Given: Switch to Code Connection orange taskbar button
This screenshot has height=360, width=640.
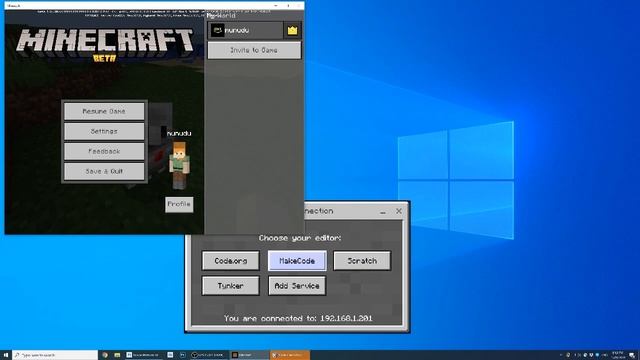Looking at the screenshot, I should pos(289,355).
